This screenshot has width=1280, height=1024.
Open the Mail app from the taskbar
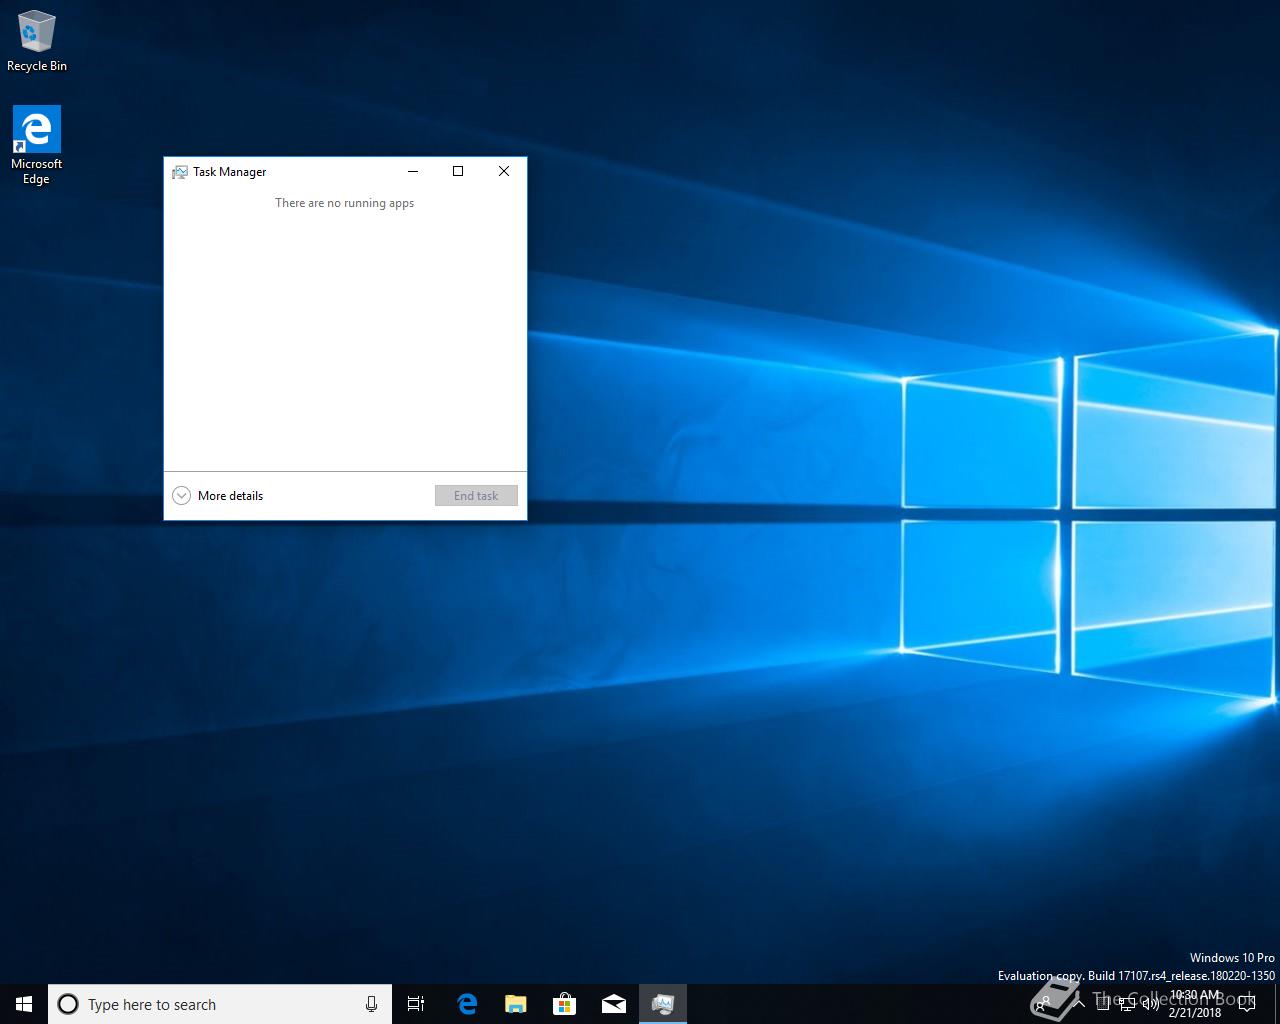click(x=614, y=1004)
